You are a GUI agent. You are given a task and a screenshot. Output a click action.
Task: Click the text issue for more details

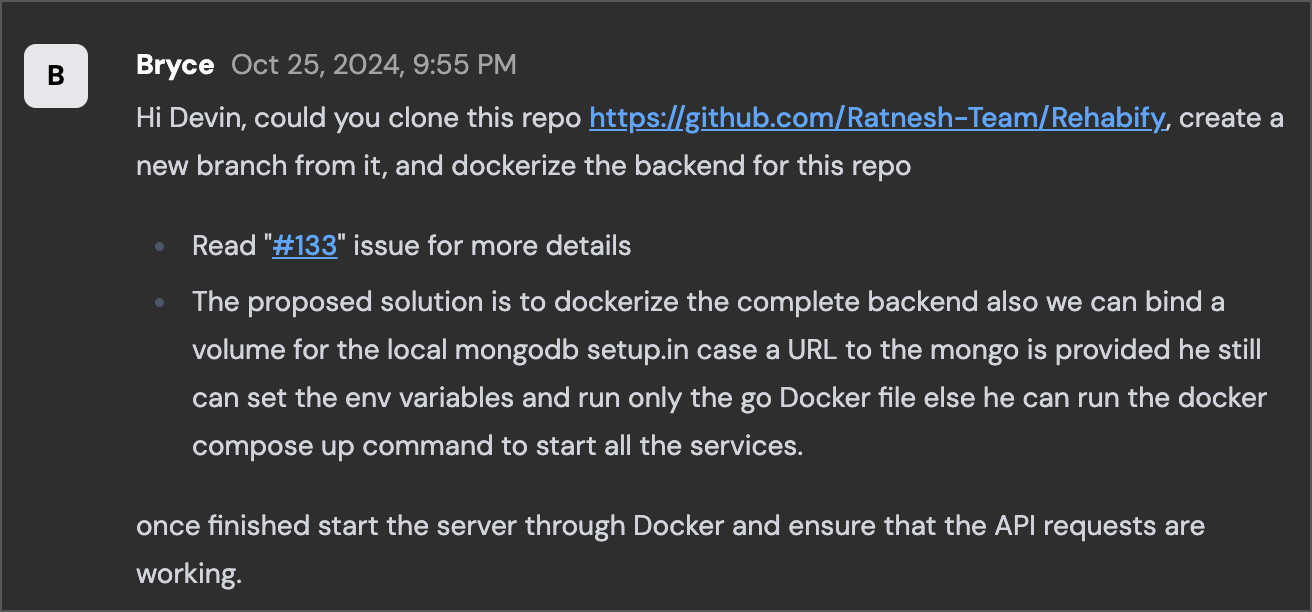pyautogui.click(x=492, y=246)
